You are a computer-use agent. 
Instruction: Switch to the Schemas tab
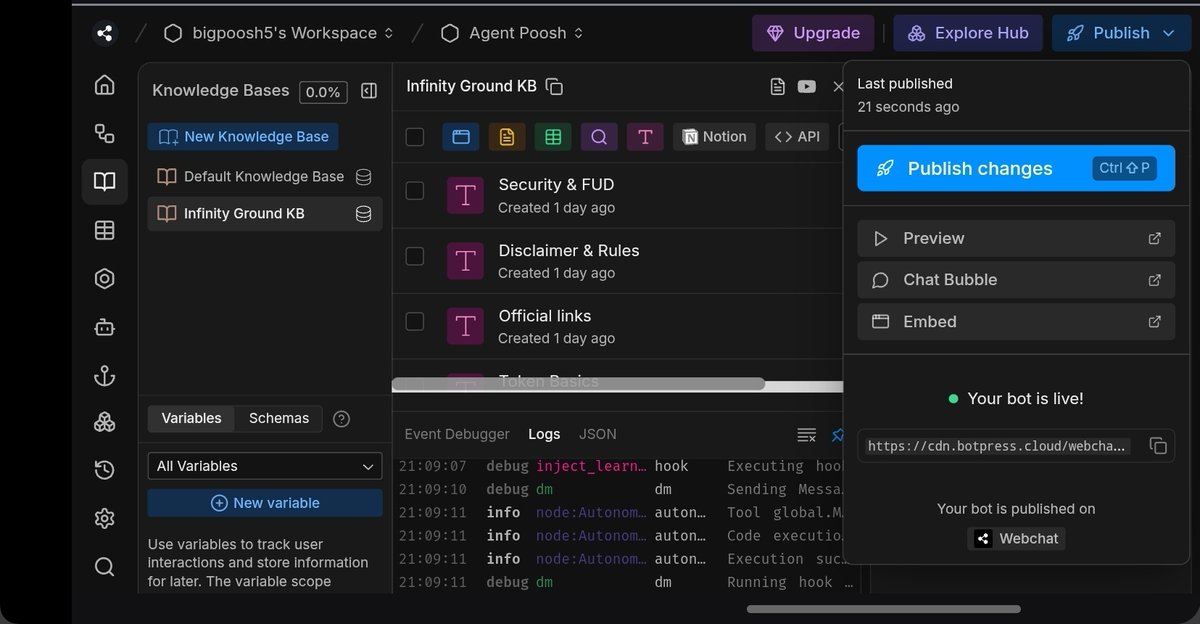tap(279, 418)
